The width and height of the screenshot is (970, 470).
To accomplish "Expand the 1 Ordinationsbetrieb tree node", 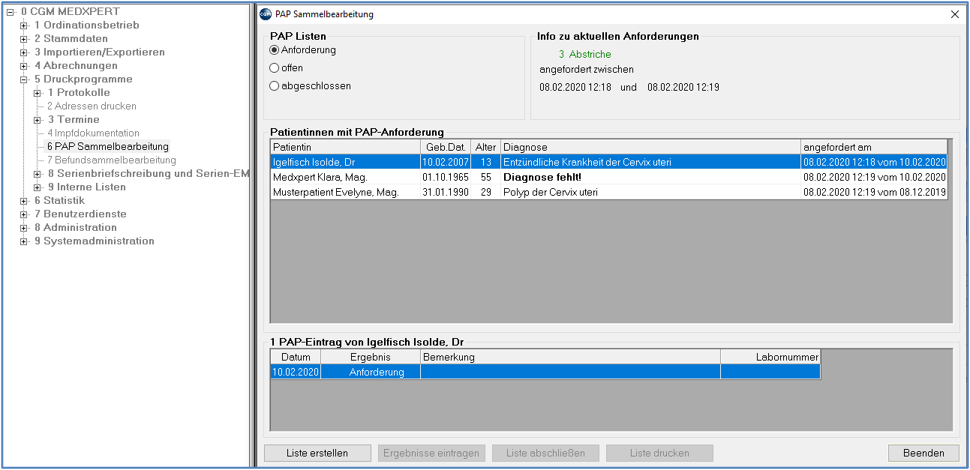I will pos(24,25).
